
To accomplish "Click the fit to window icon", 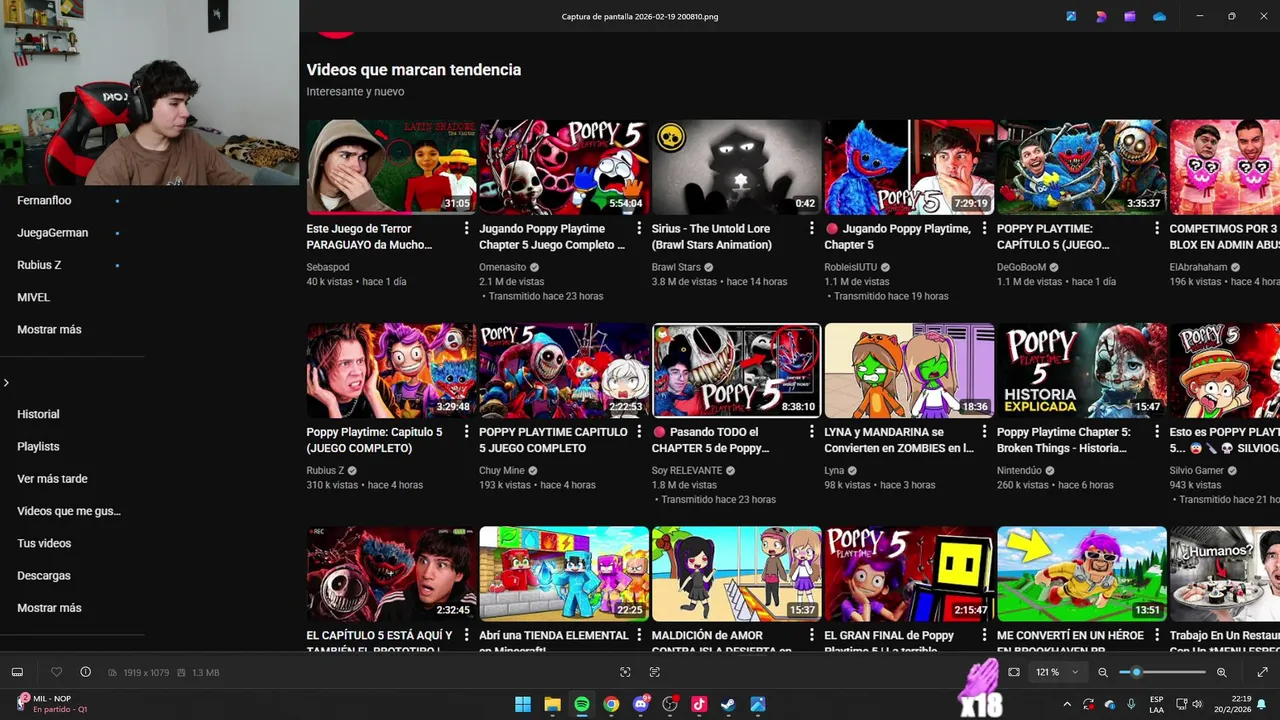I will click(1014, 672).
